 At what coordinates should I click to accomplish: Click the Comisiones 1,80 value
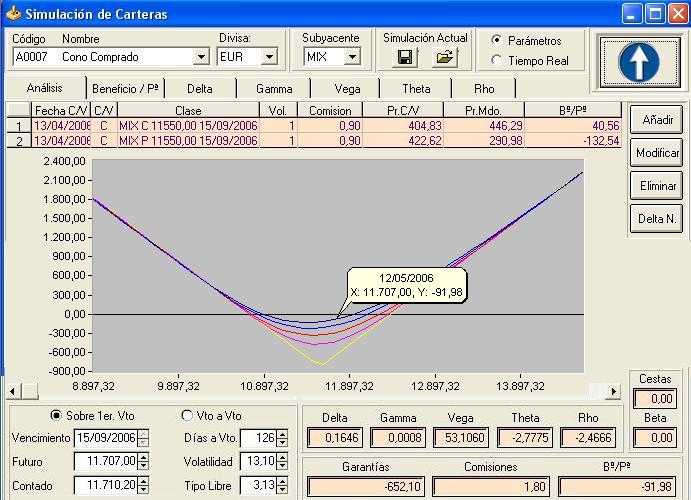point(491,486)
